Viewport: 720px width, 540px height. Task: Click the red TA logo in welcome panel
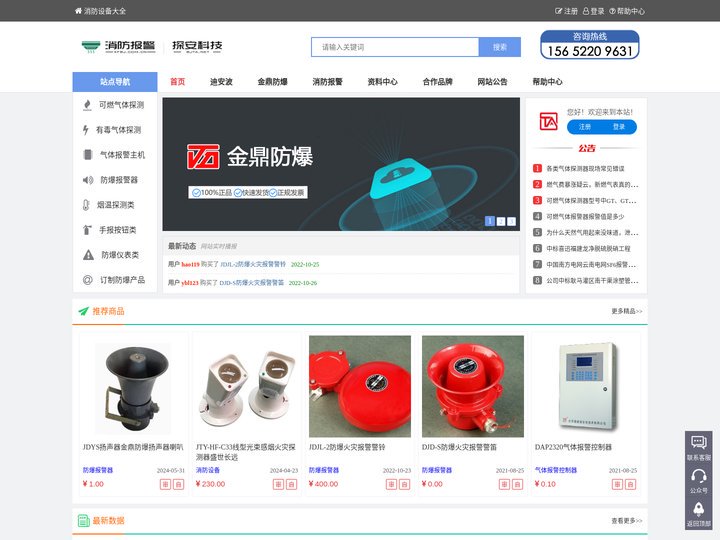[549, 121]
